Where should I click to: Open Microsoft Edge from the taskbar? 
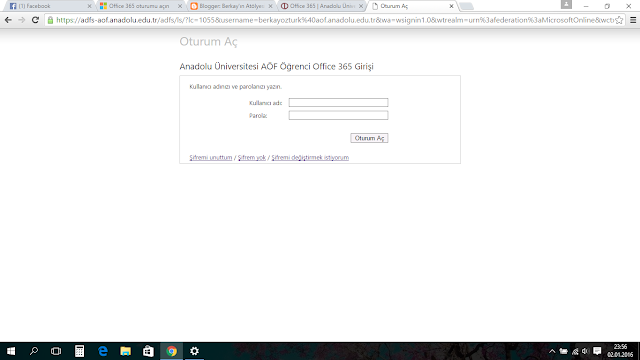(x=102, y=351)
